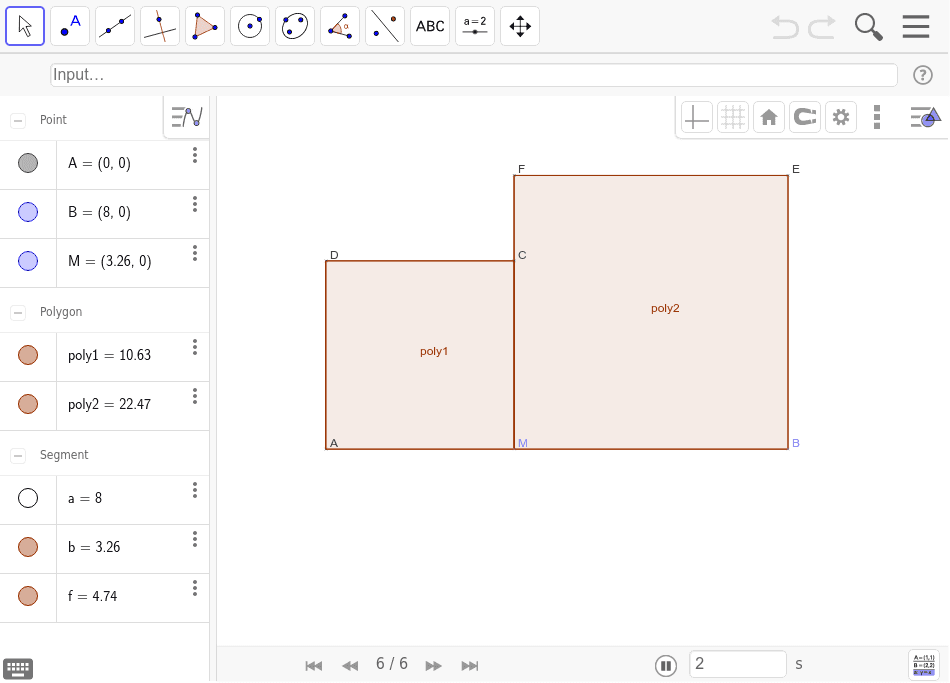Select the Point tool
The image size is (950, 683).
click(x=70, y=26)
